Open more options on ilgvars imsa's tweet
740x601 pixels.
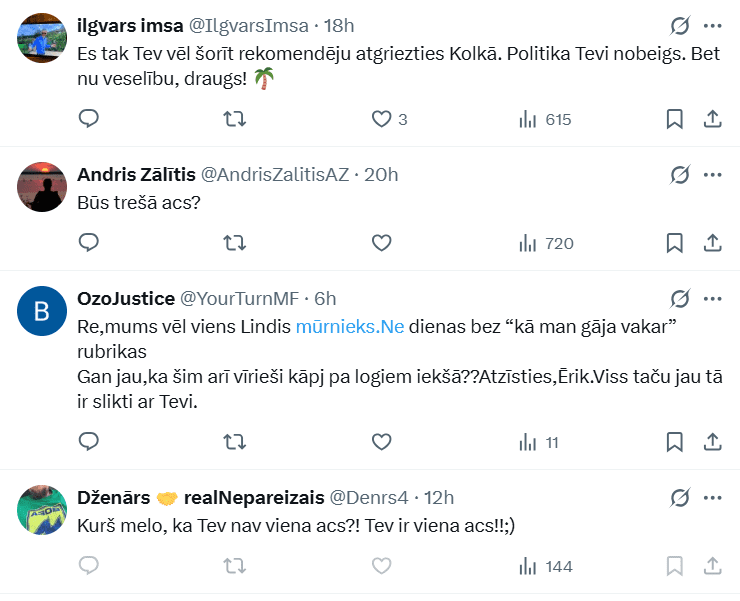point(713,25)
